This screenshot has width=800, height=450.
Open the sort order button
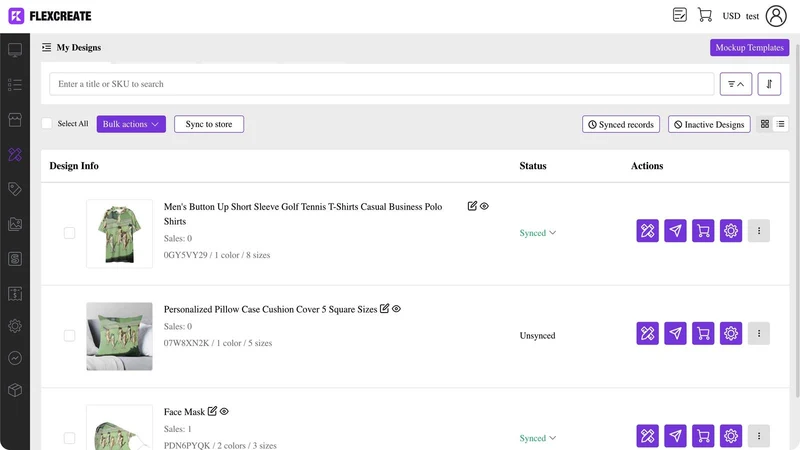click(x=769, y=84)
